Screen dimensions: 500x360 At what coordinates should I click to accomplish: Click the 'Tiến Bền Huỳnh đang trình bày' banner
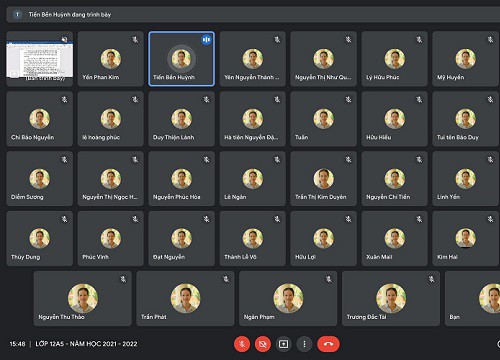(253, 14)
